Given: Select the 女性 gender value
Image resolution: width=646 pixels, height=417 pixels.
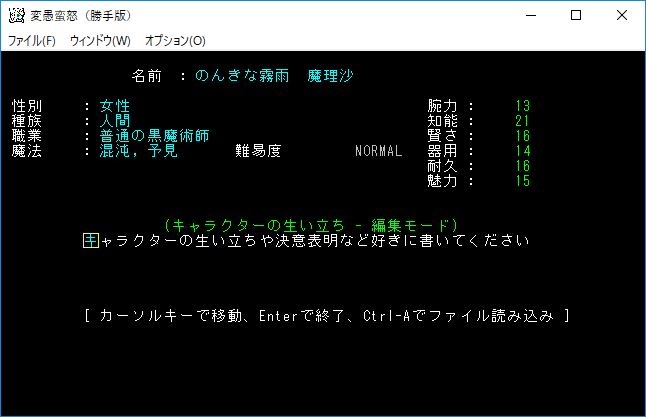Looking at the screenshot, I should click(x=115, y=106).
